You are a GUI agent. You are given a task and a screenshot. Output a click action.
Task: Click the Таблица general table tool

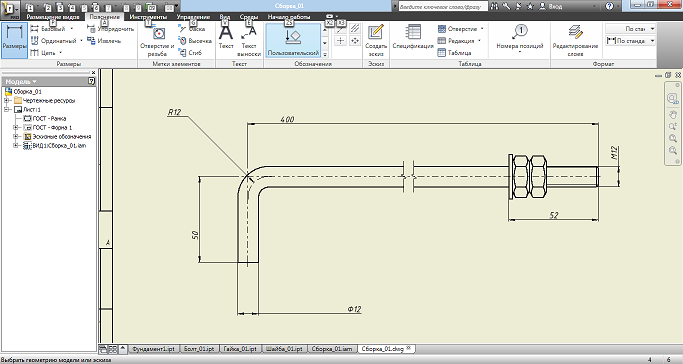coord(454,53)
